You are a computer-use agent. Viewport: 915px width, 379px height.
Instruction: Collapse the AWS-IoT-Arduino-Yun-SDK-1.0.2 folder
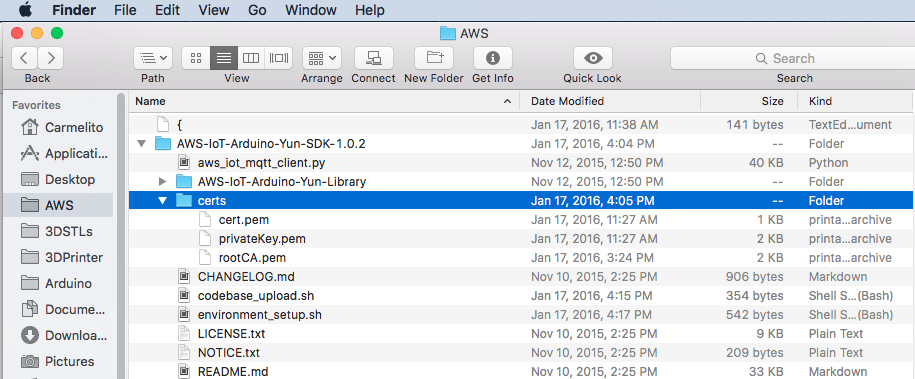coord(141,144)
